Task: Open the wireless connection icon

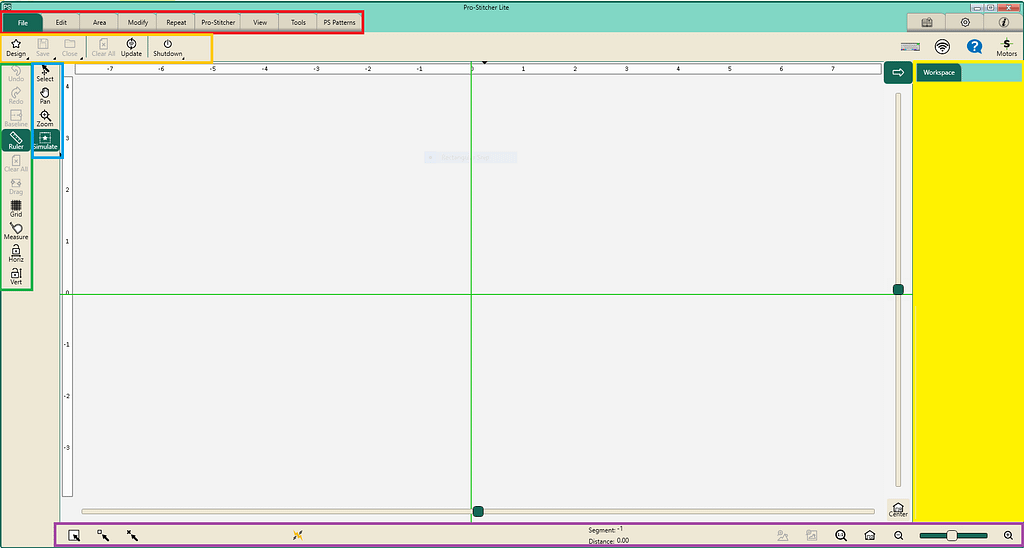Action: pyautogui.click(x=942, y=46)
